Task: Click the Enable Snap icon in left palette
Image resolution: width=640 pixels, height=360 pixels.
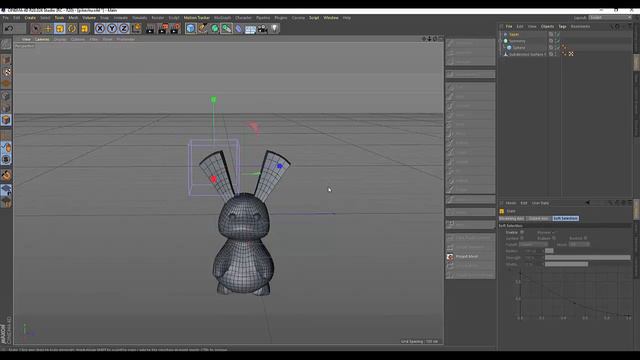Action: 6,176
